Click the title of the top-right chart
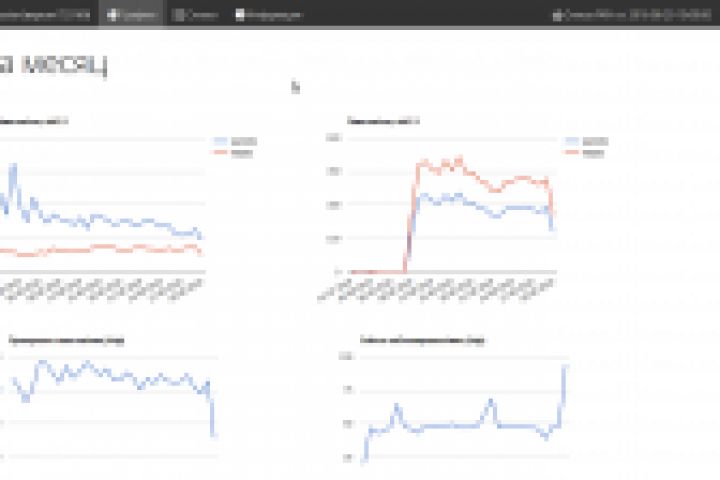Image resolution: width=720 pixels, height=480 pixels. tap(383, 121)
